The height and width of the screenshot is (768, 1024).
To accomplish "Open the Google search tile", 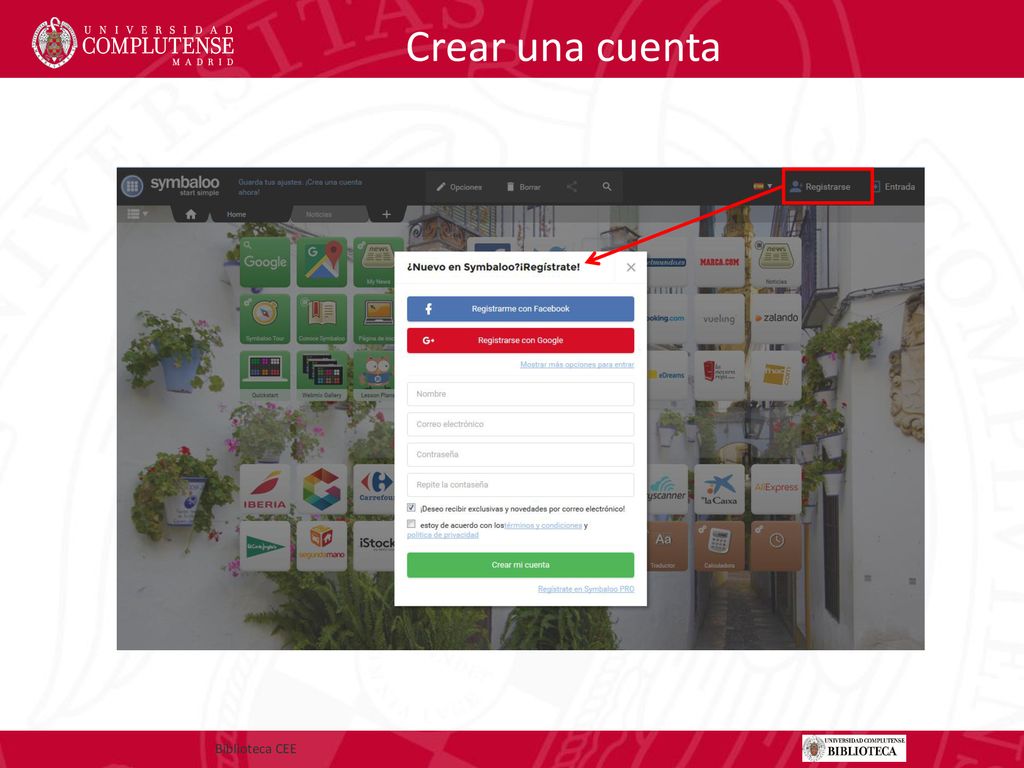I will point(264,262).
